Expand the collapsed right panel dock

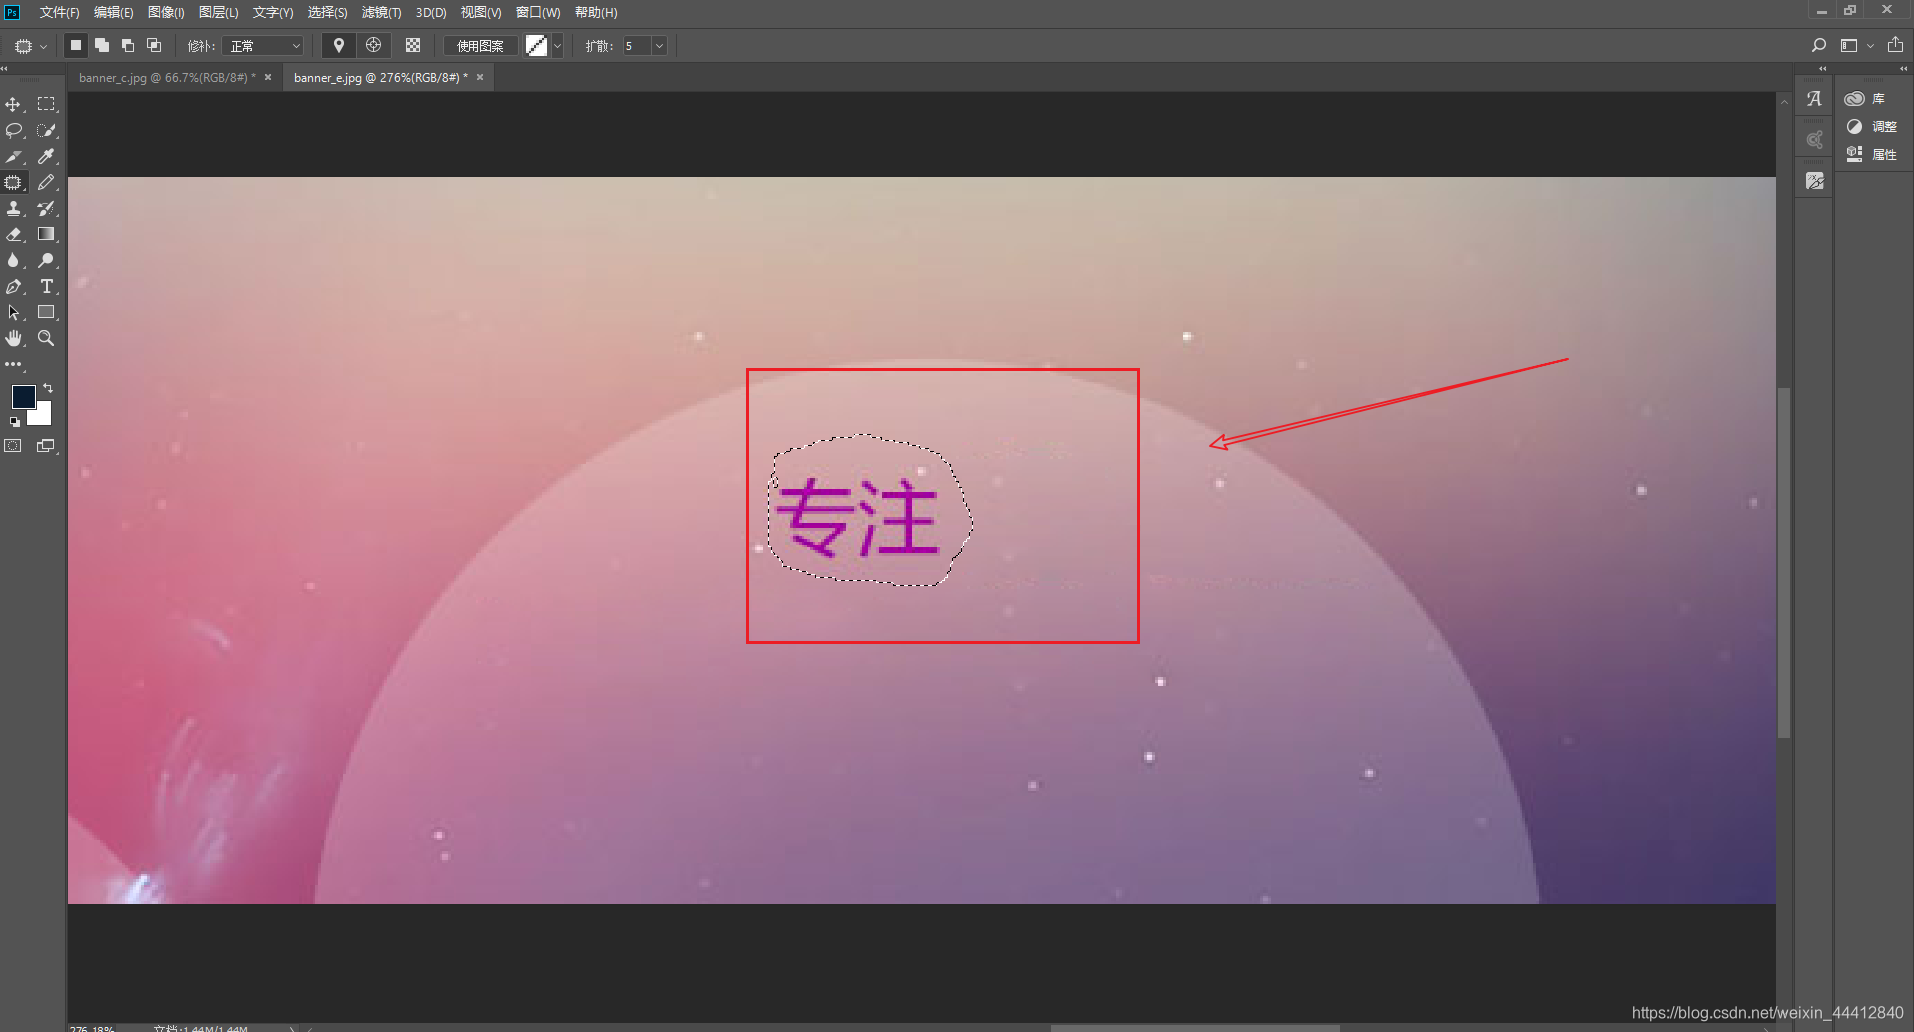(1903, 68)
